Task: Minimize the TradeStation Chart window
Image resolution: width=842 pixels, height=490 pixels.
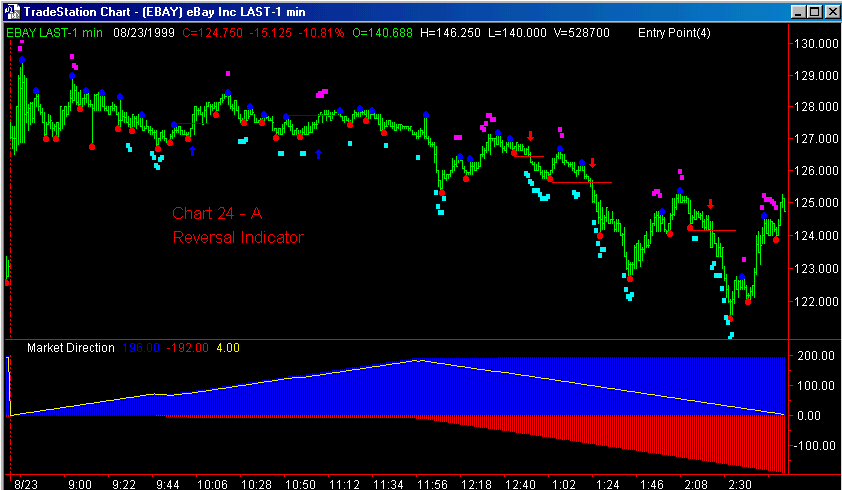Action: pos(799,11)
